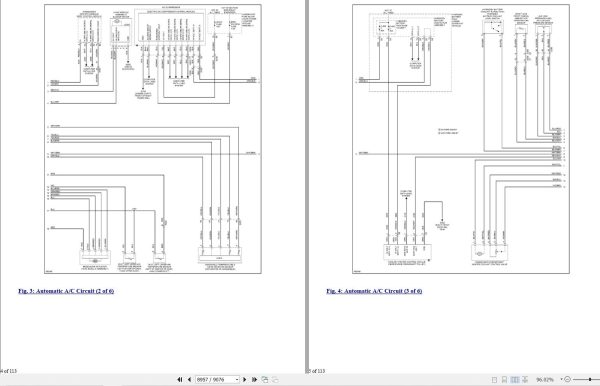The image size is (600, 386).
Task: Go to the next page
Action: [245, 379]
